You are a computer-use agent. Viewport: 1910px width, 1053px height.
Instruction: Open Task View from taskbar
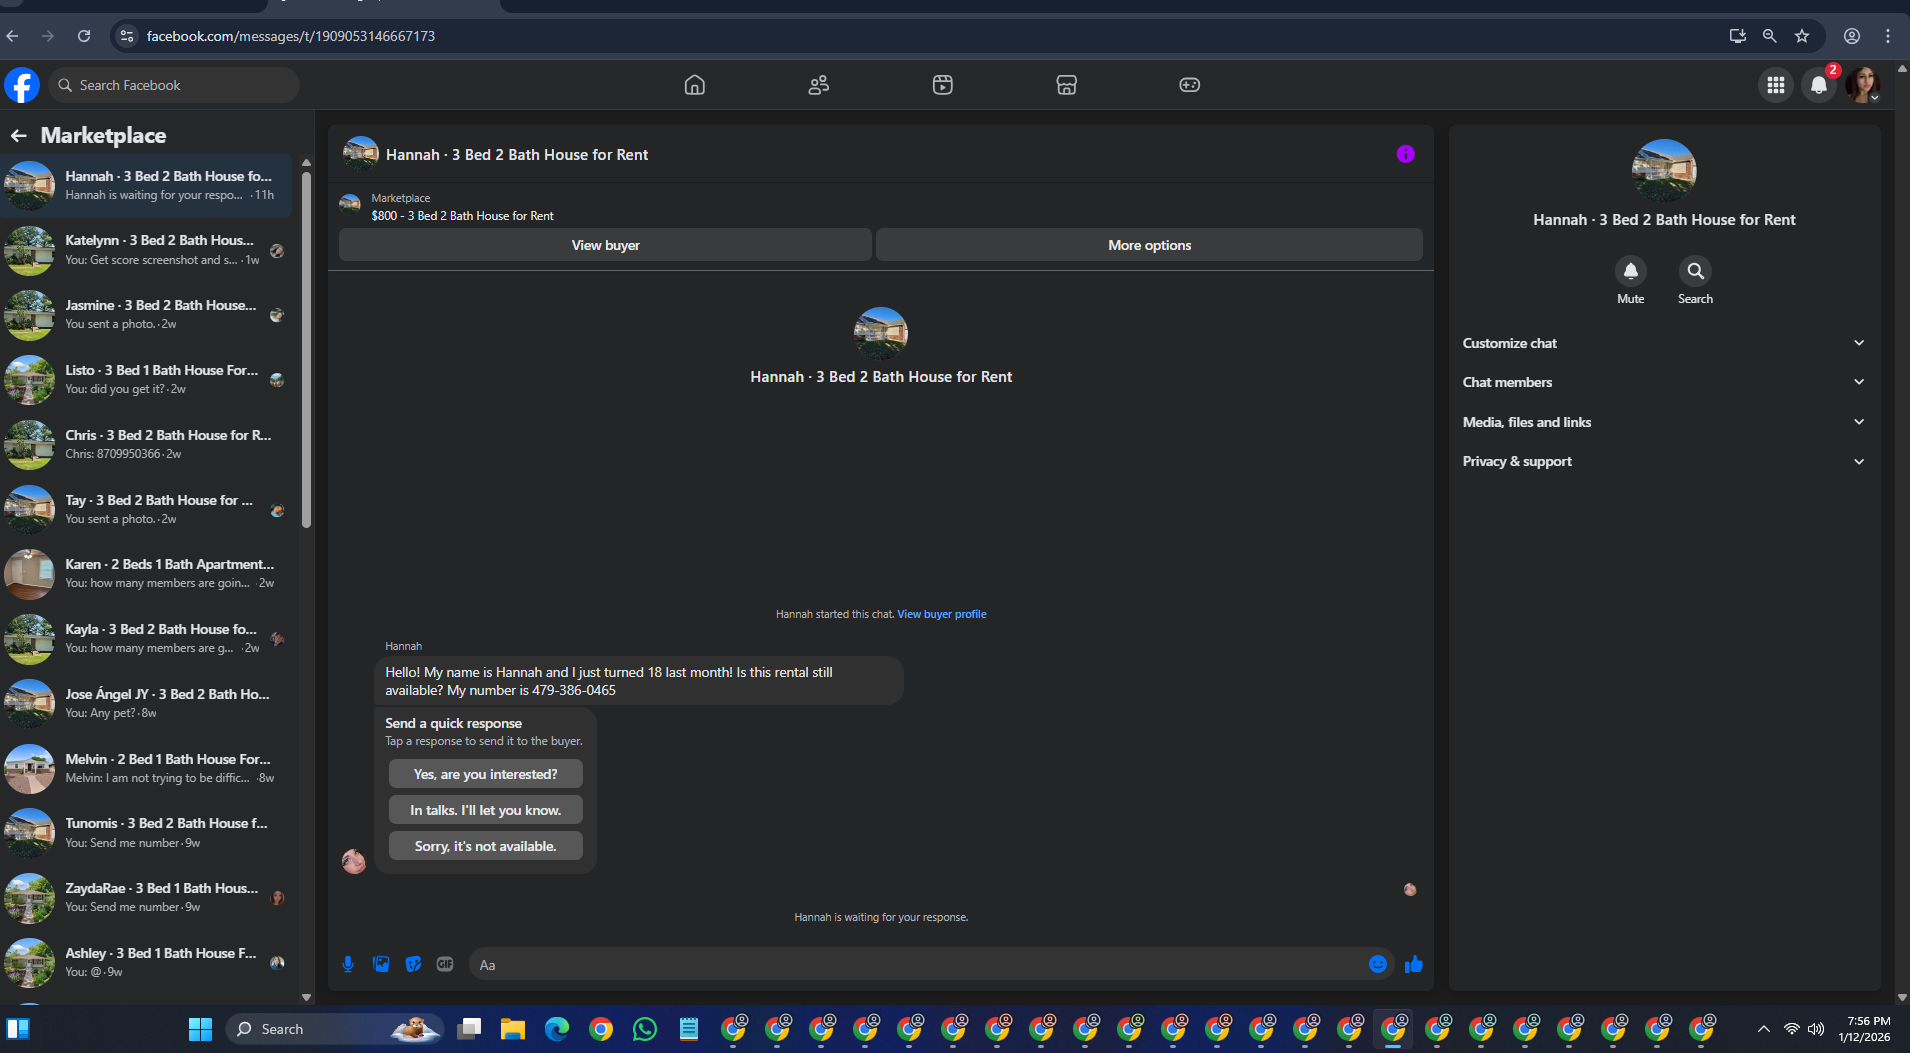pyautogui.click(x=469, y=1029)
